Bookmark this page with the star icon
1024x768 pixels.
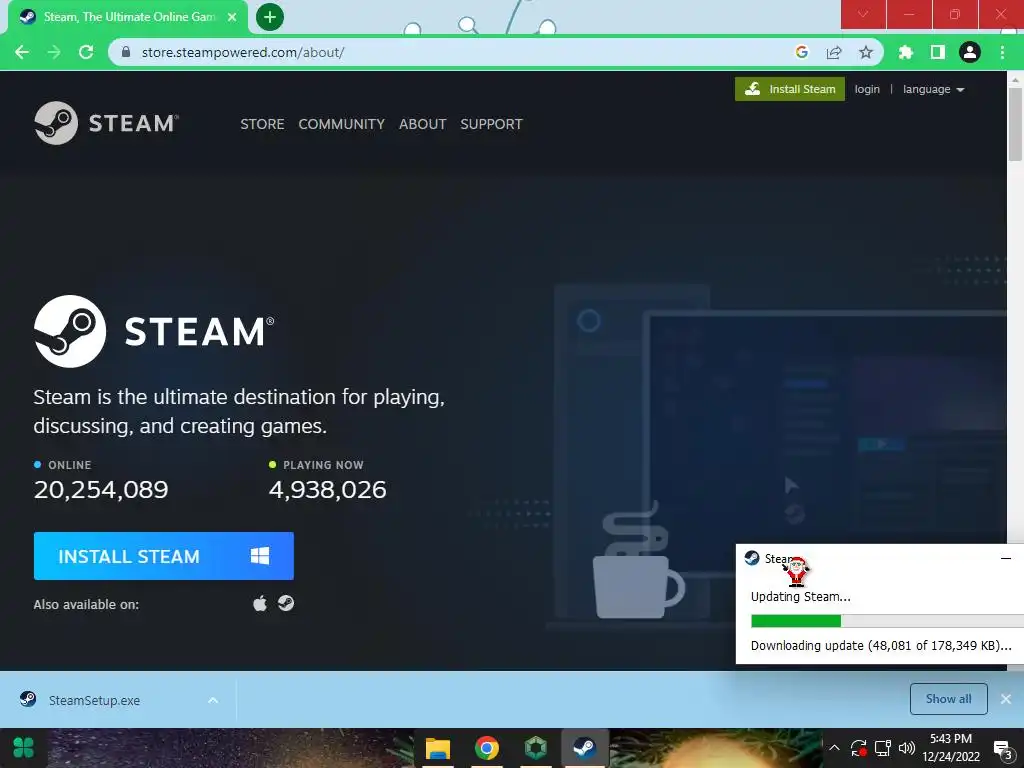point(866,52)
